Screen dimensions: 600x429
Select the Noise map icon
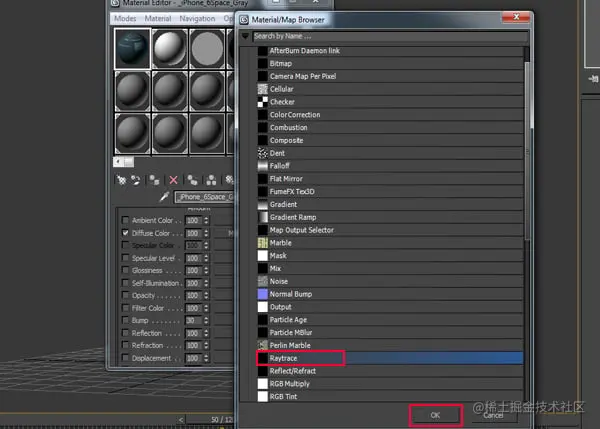262,281
